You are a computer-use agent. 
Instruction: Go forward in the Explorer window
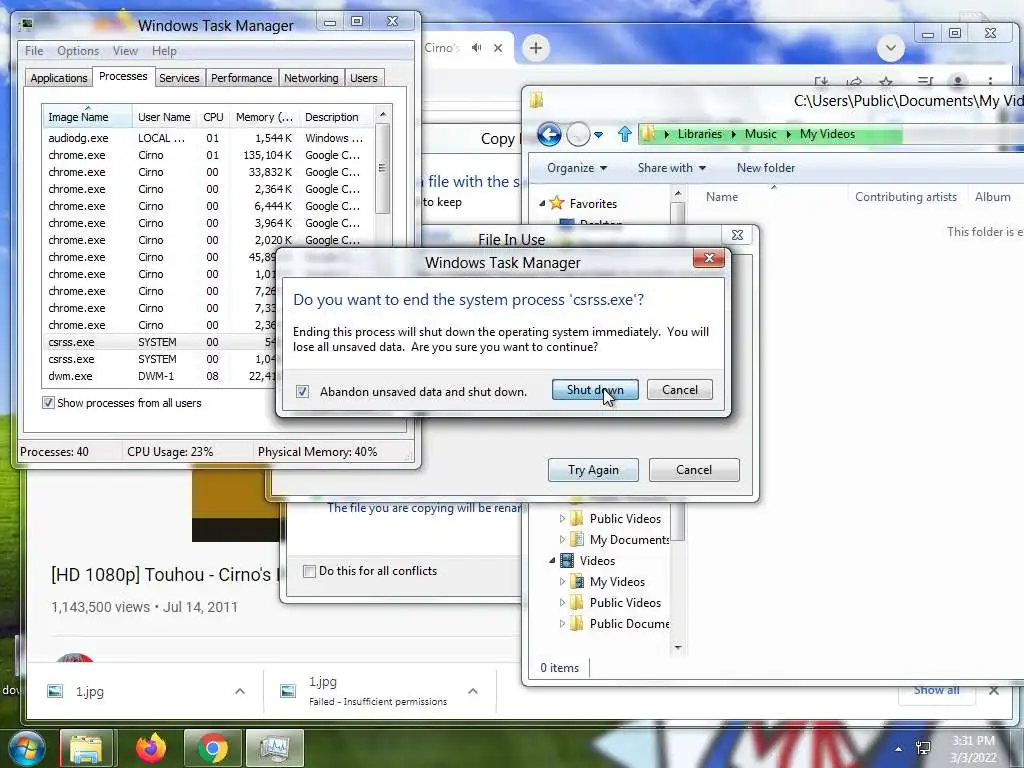point(578,135)
